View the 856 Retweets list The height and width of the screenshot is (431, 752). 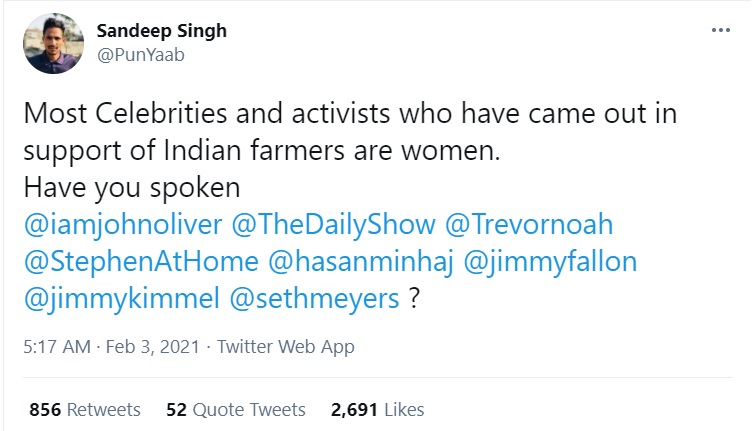point(85,409)
